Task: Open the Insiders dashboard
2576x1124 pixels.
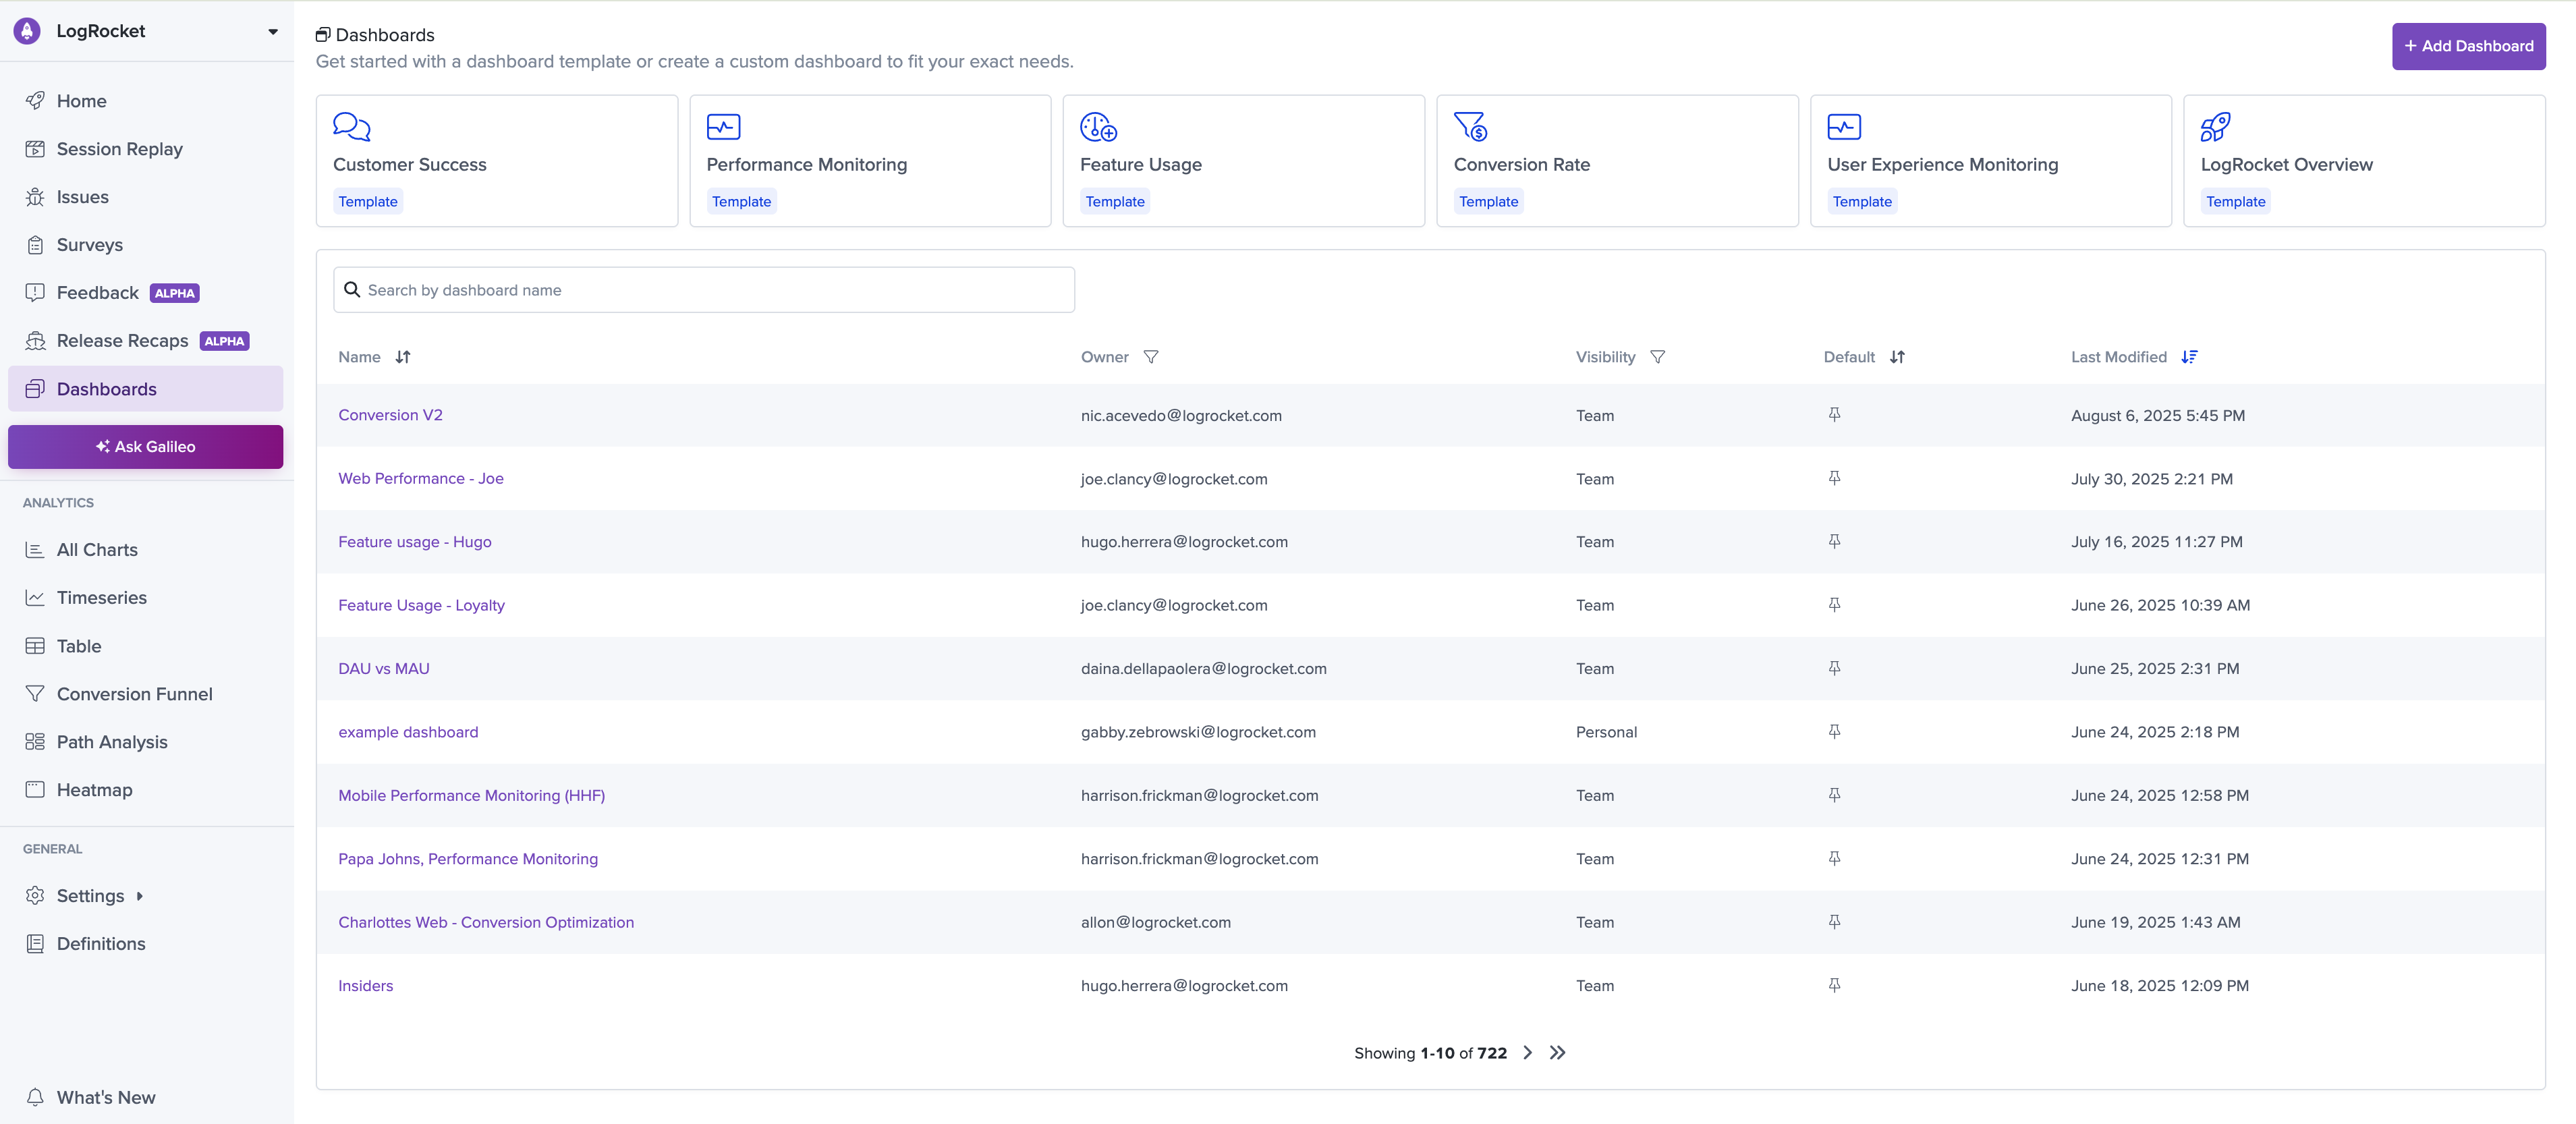Action: pos(366,986)
